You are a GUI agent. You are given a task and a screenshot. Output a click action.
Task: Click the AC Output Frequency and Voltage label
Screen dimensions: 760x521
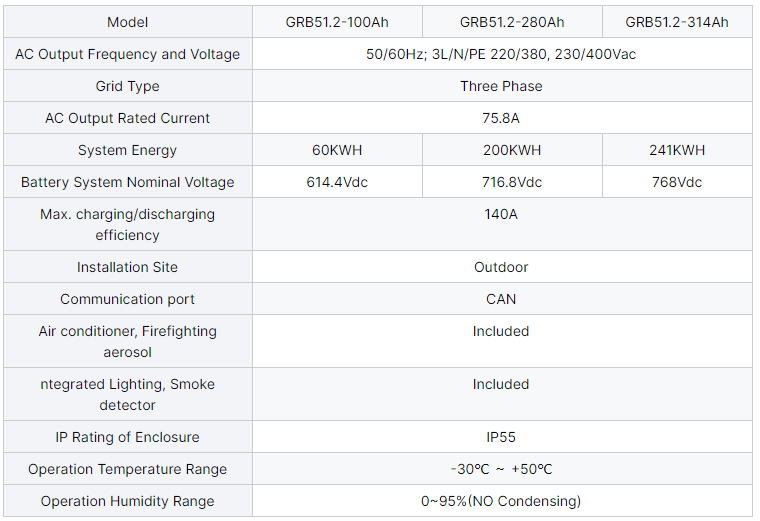(127, 54)
